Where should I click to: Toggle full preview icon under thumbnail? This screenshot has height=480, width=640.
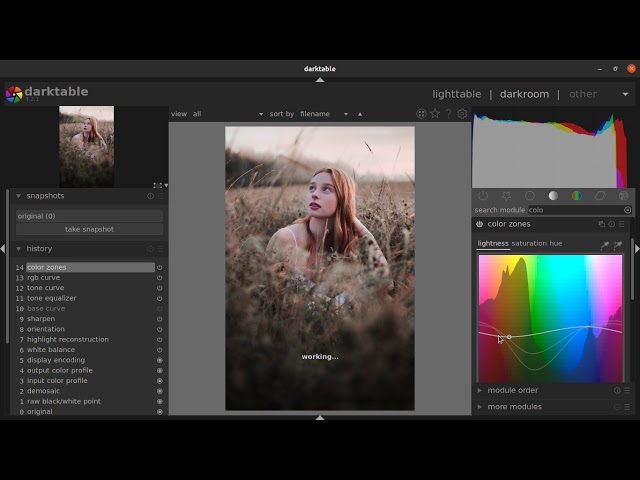click(158, 185)
